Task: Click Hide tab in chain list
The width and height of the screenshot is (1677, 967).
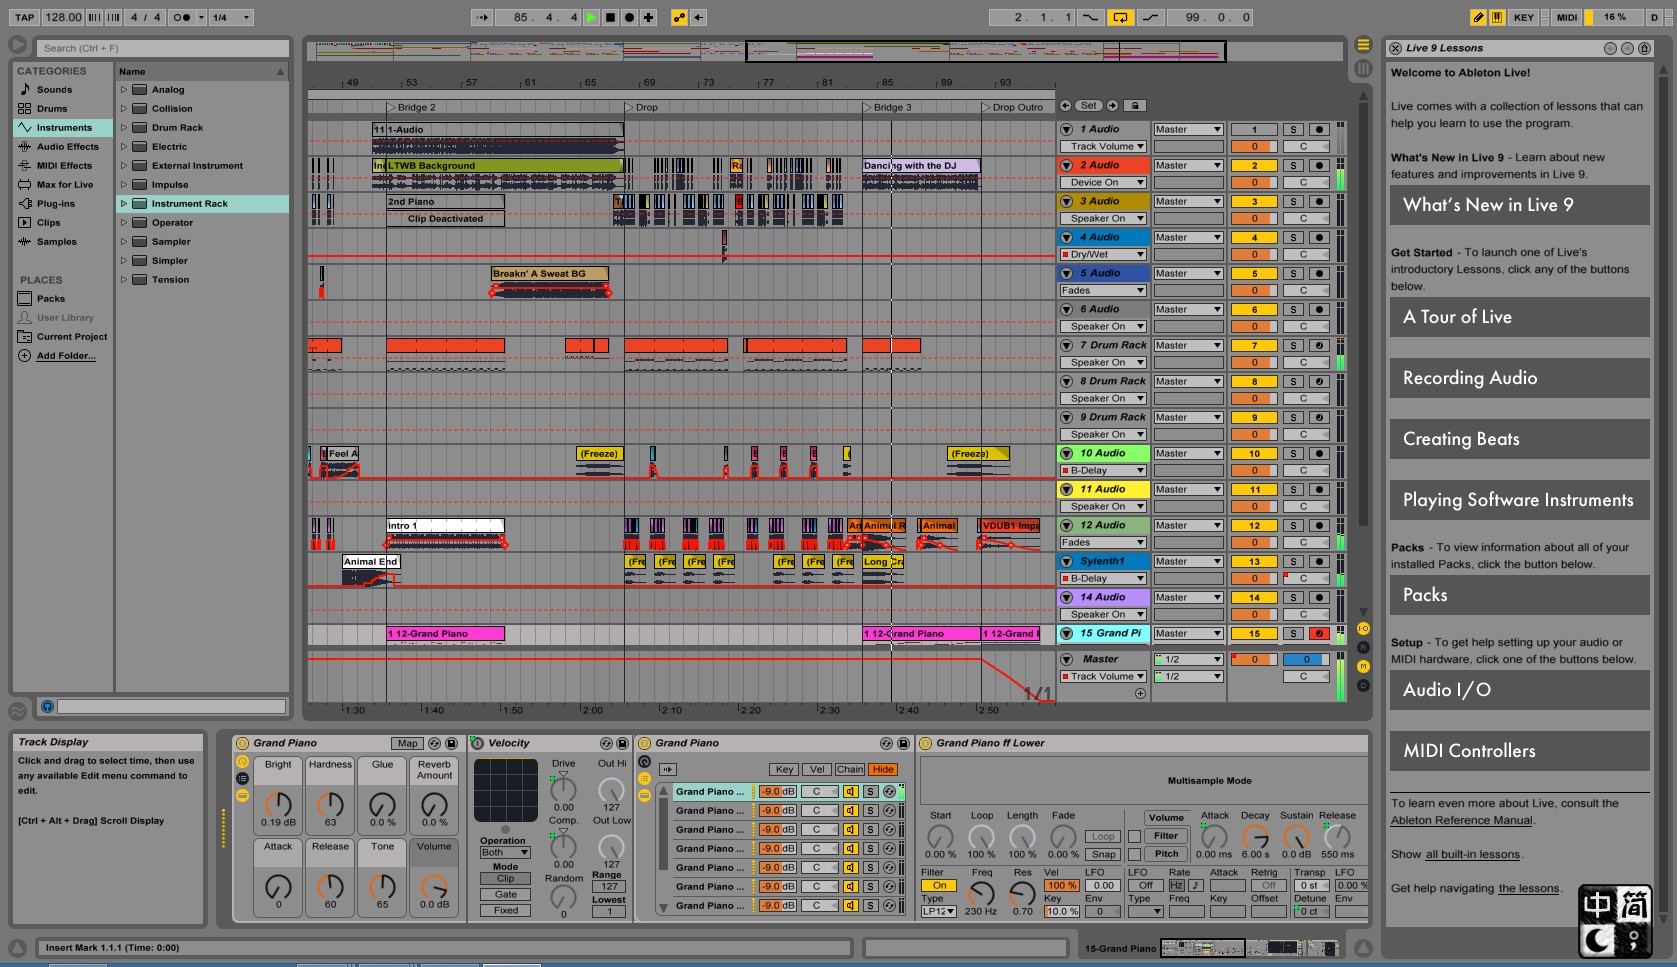Action: pos(883,770)
